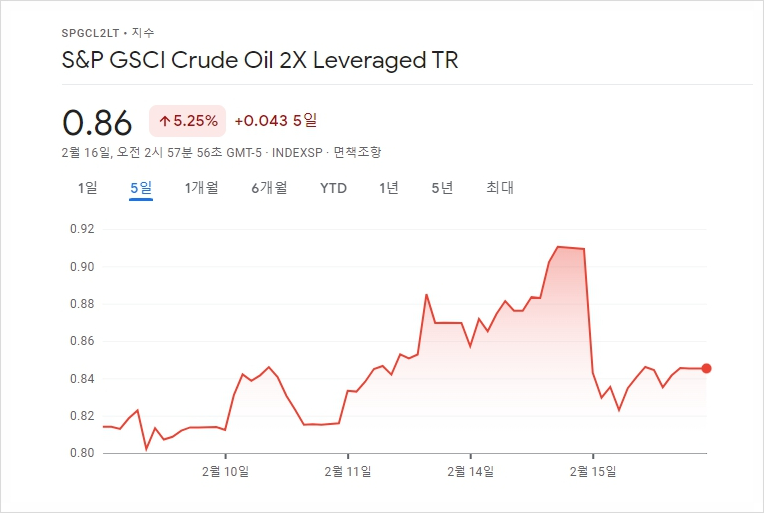764x513 pixels.
Task: Switch to the 6개월 chart range
Action: [269, 188]
